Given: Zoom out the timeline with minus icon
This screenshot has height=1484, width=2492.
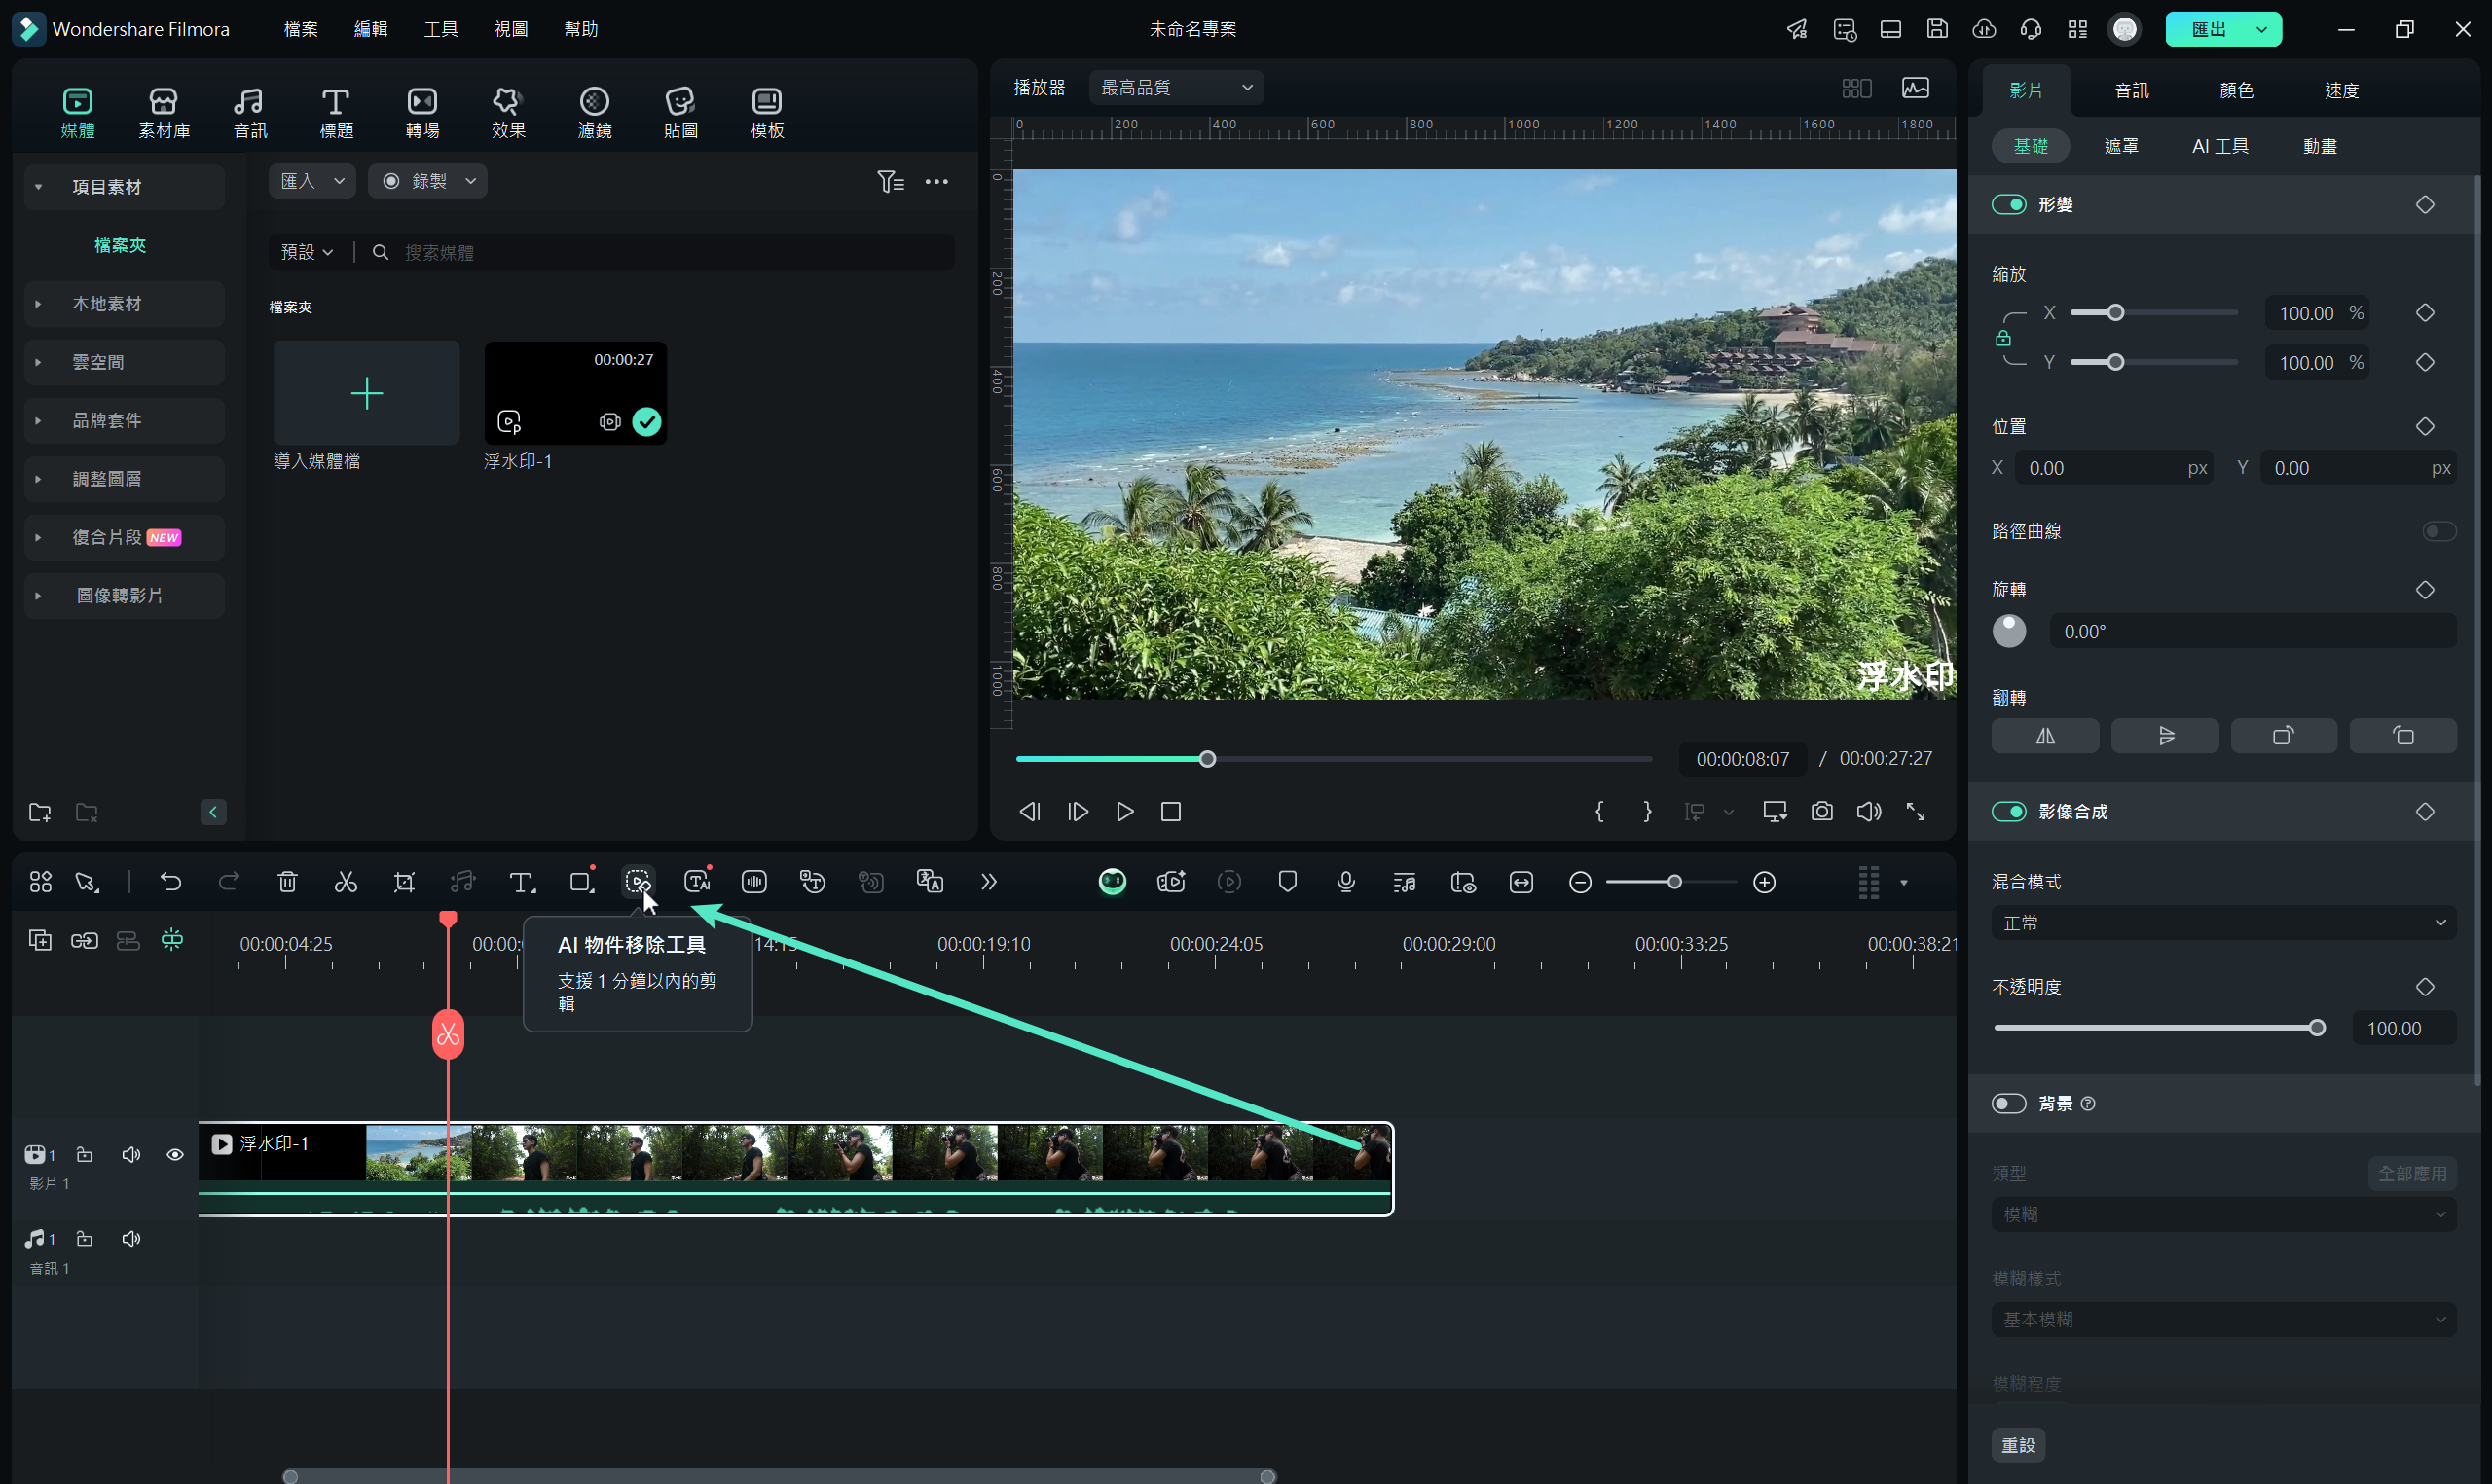Looking at the screenshot, I should (1580, 882).
